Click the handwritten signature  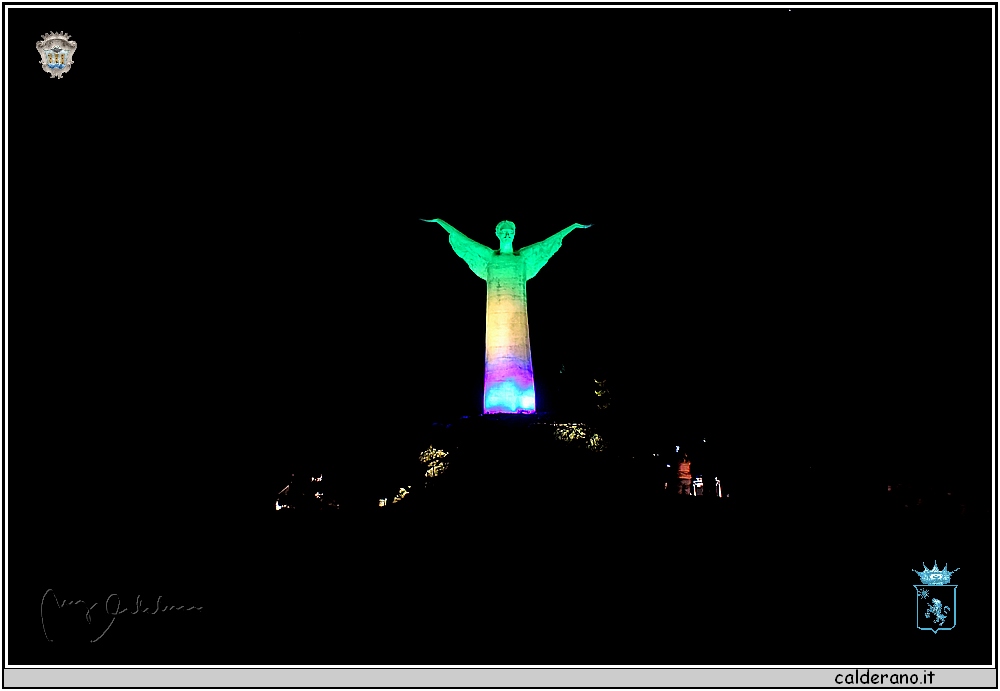[121, 614]
